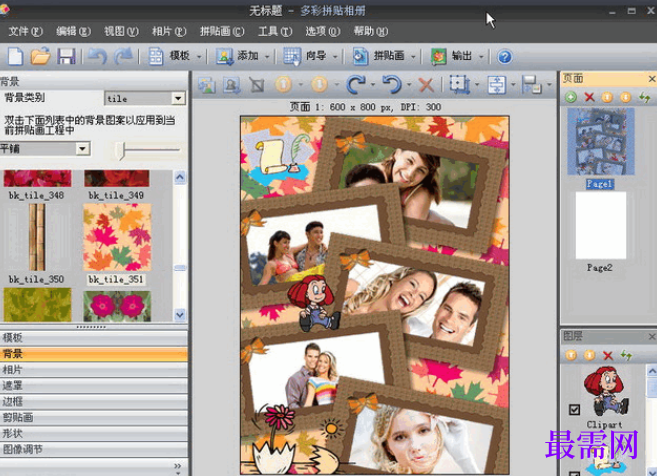Click the layout save icon in canvas toolbar

click(532, 85)
